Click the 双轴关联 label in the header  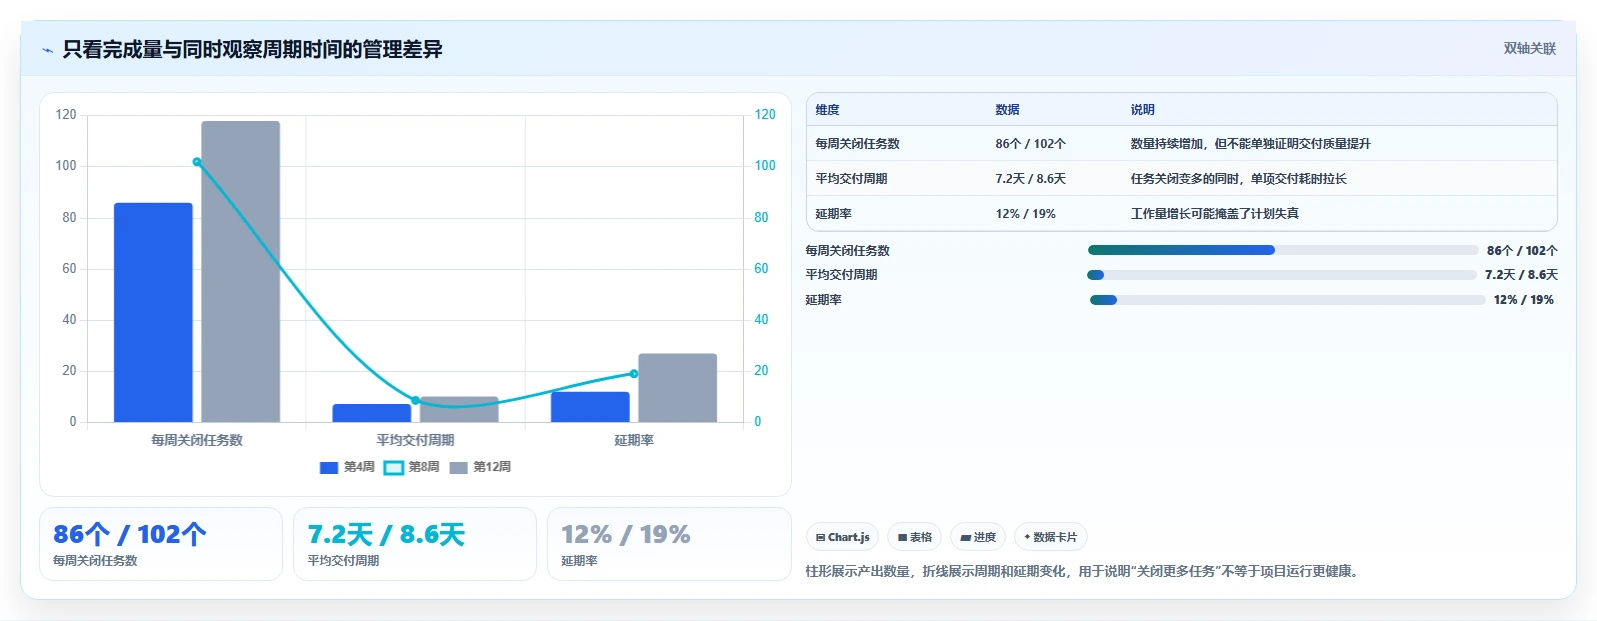click(x=1530, y=48)
